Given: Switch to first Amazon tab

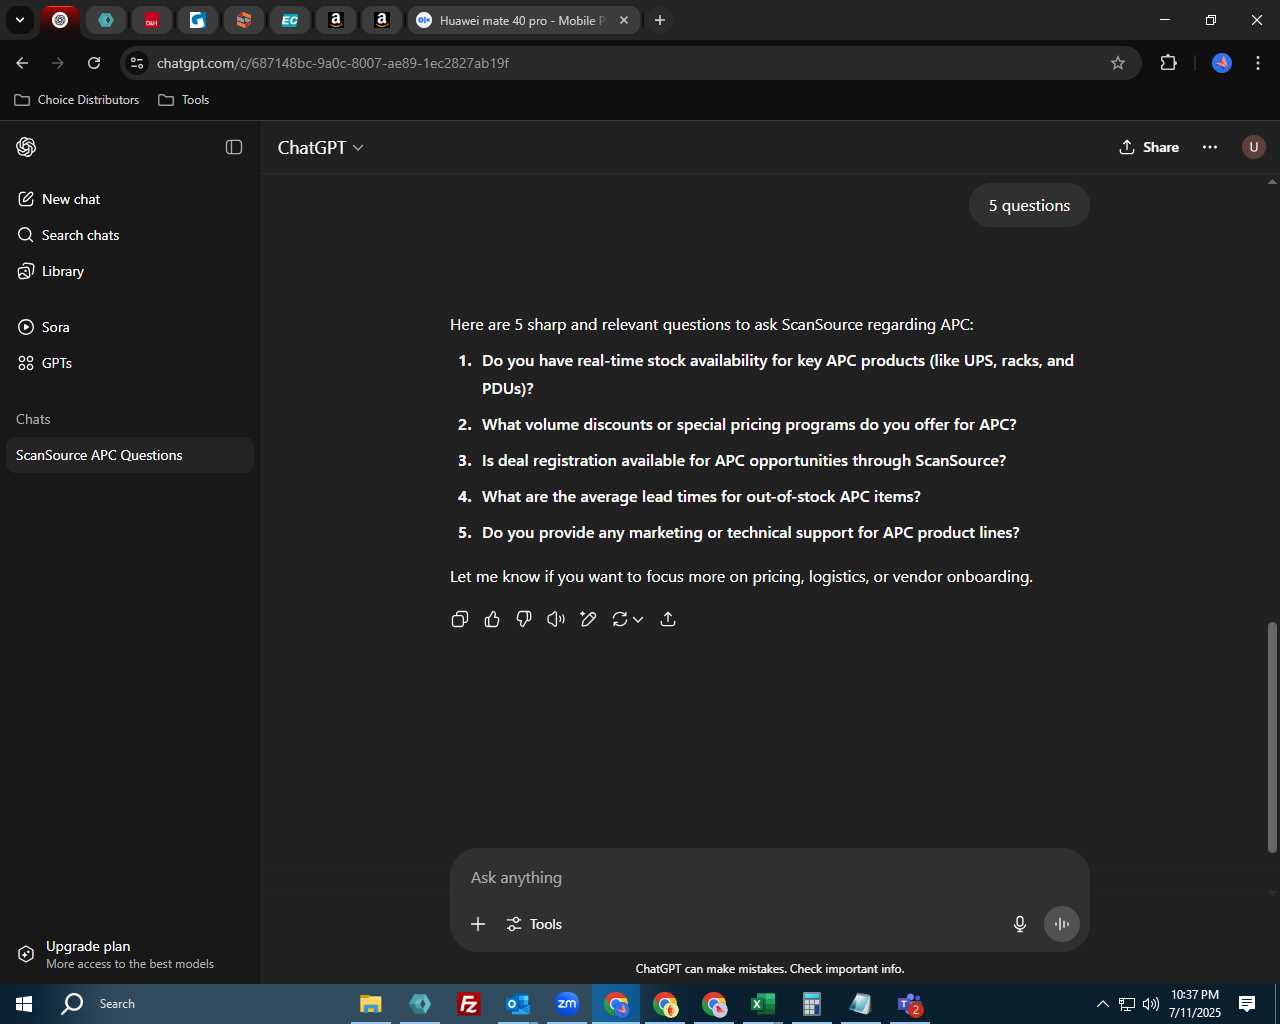Looking at the screenshot, I should pos(336,20).
